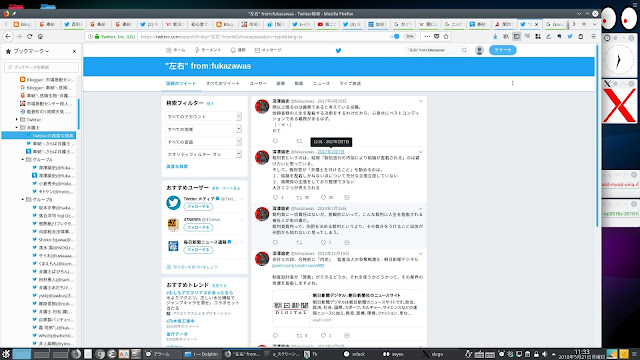Image resolution: width=640 pixels, height=360 pixels.
Task: Open the Twitter notifications bell
Action: pos(238,50)
